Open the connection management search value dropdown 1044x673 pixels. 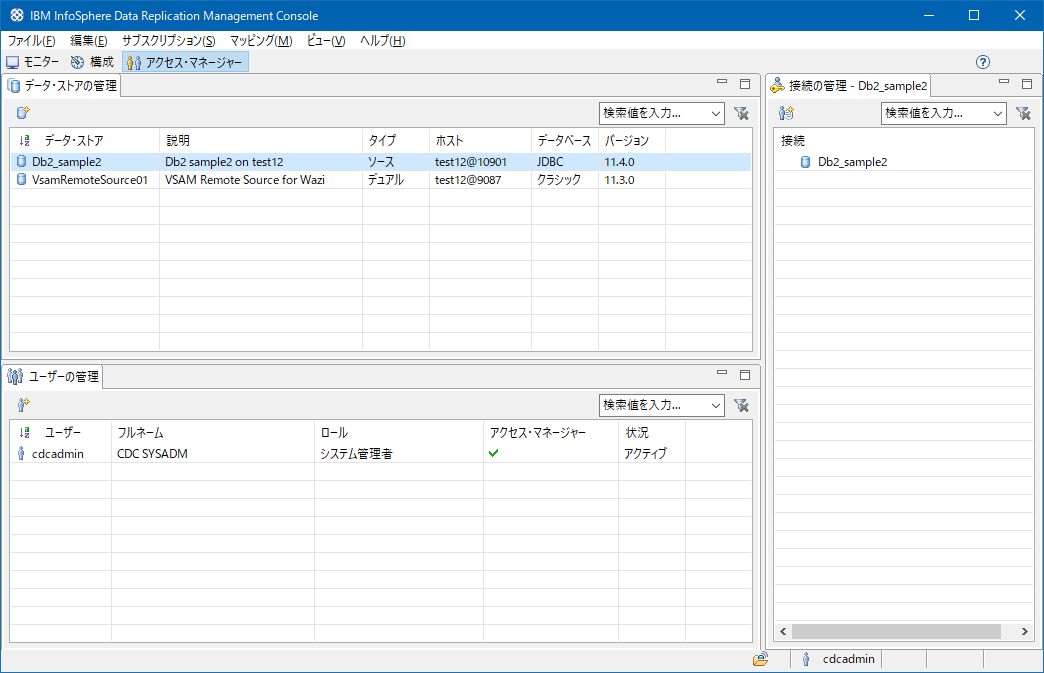click(x=997, y=113)
